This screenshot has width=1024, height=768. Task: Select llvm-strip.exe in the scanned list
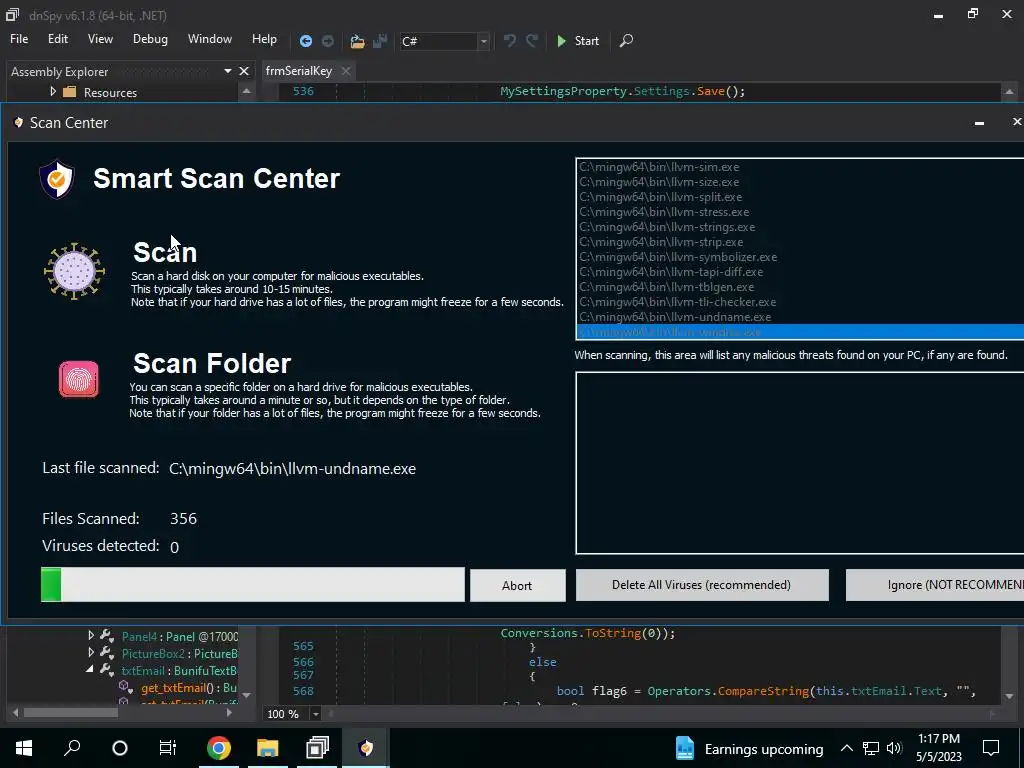pyautogui.click(x=801, y=242)
